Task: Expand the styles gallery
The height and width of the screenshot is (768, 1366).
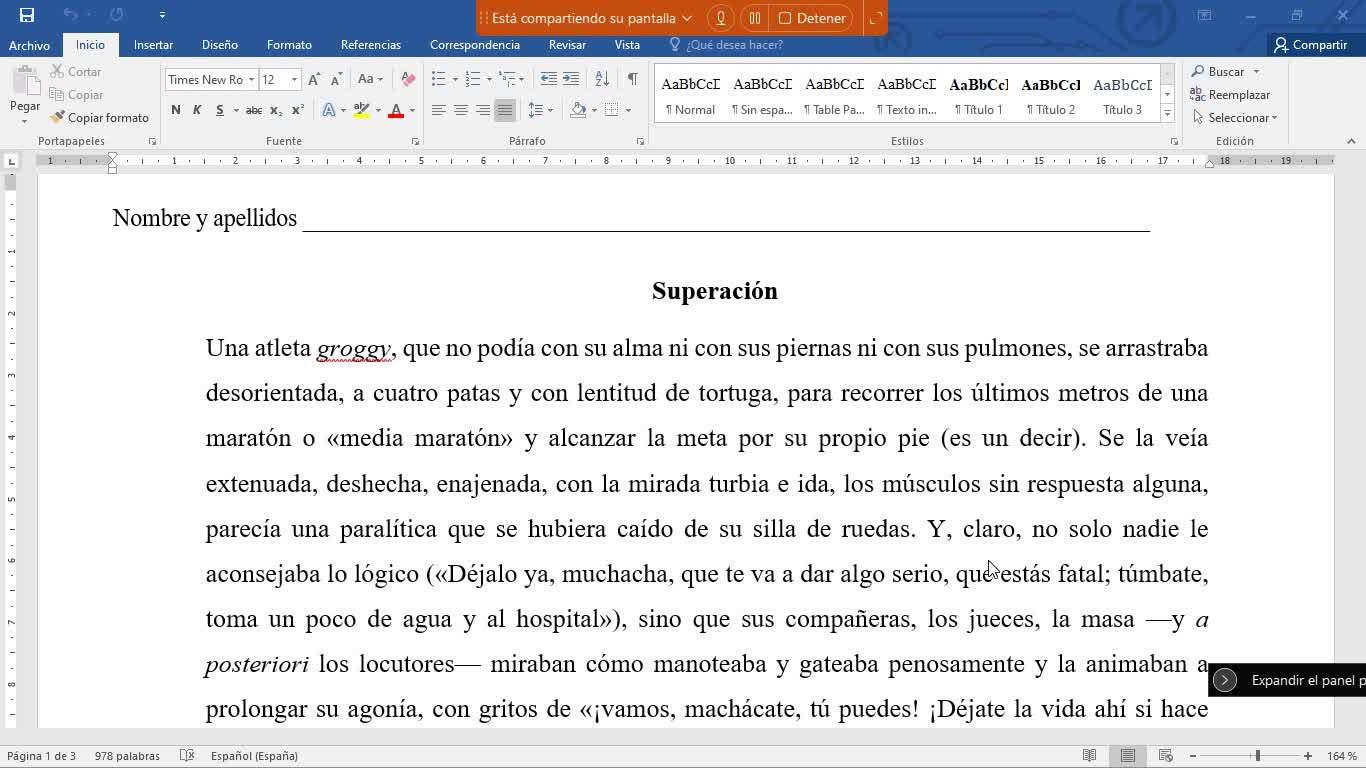Action: pos(1167,114)
